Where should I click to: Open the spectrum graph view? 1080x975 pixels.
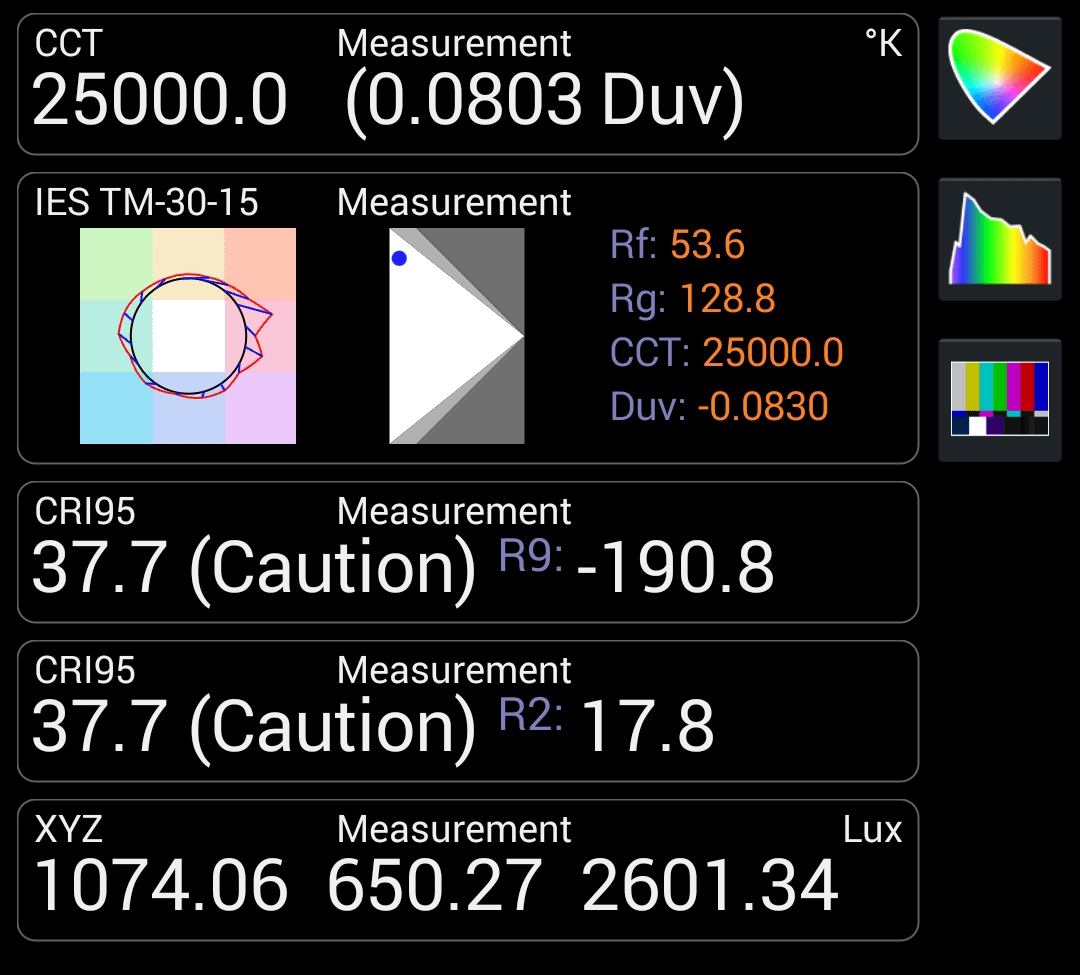999,239
